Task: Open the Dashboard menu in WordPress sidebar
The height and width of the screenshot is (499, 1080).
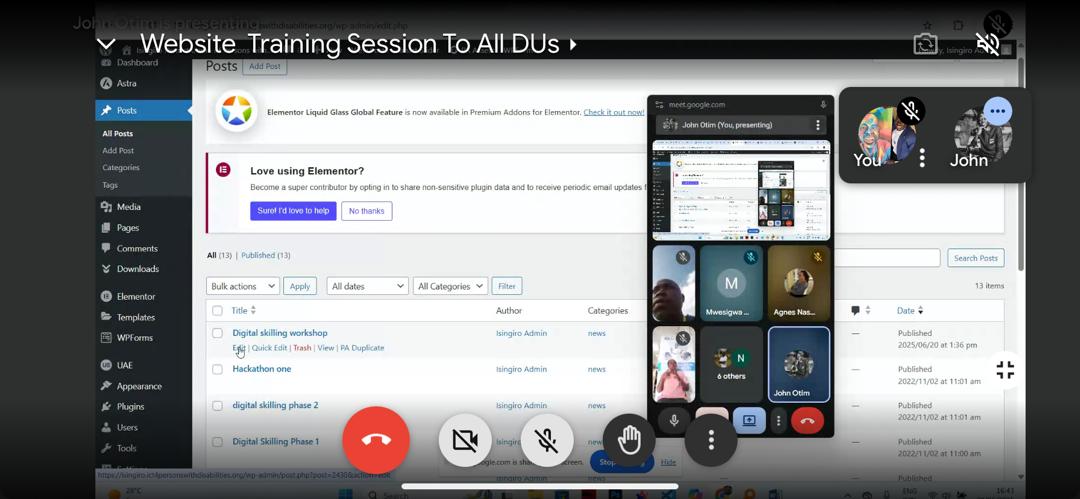Action: (137, 63)
